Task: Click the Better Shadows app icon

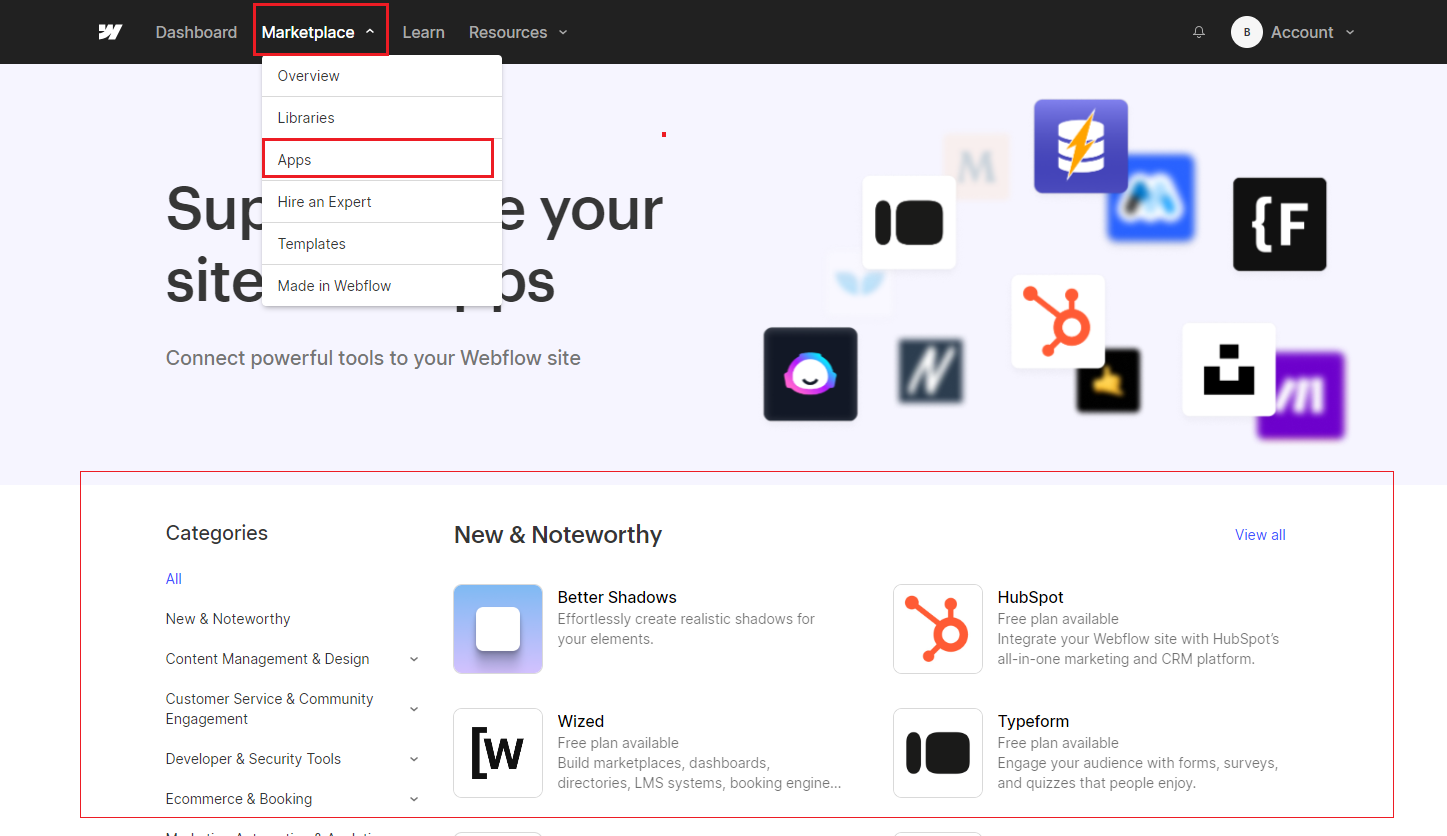Action: click(x=498, y=629)
